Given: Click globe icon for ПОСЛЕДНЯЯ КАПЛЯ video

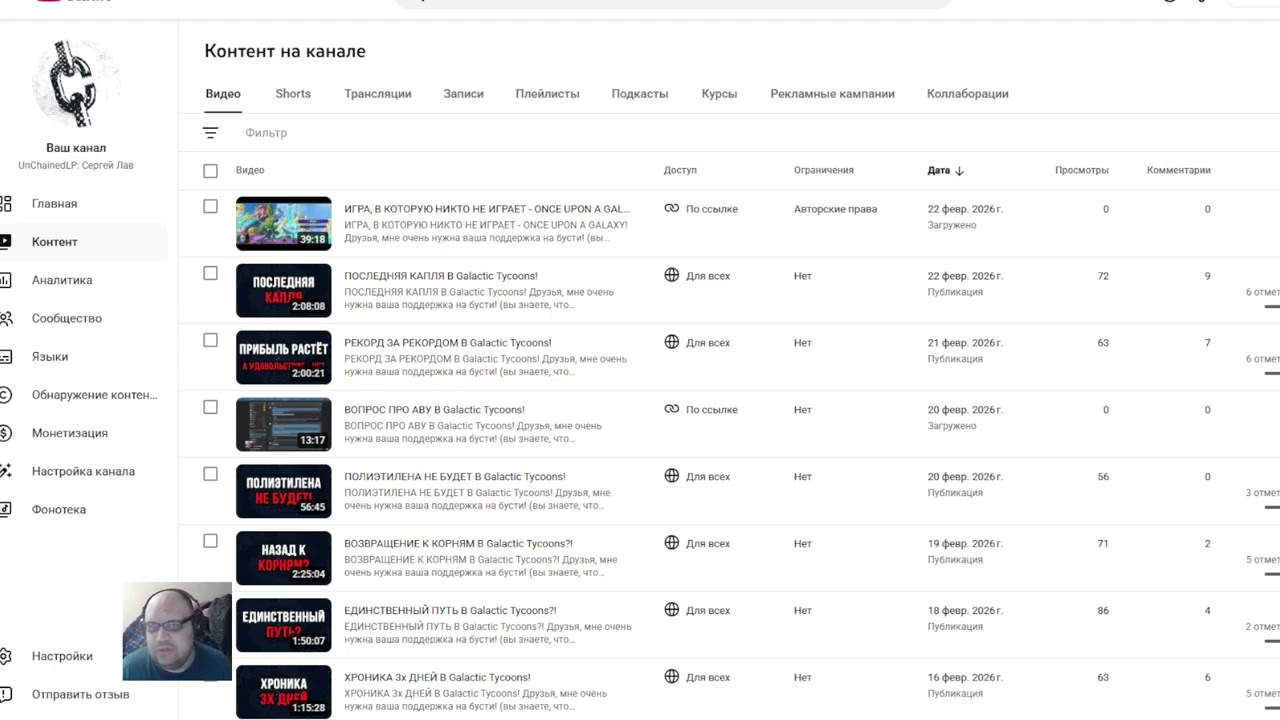Looking at the screenshot, I should (672, 275).
